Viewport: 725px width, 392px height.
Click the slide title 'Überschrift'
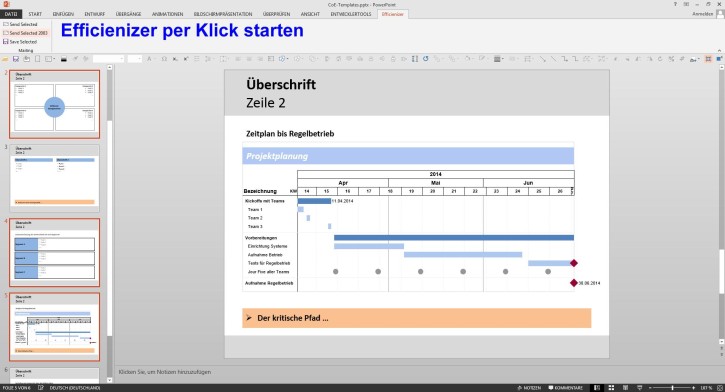click(x=281, y=85)
